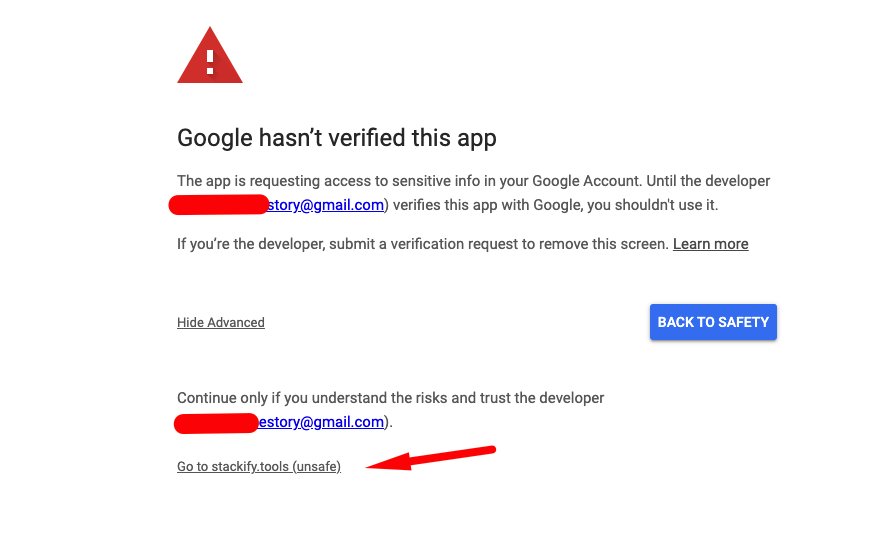882x551 pixels.
Task: Click the word "(unsafe)" in the bottom link
Action: point(317,467)
